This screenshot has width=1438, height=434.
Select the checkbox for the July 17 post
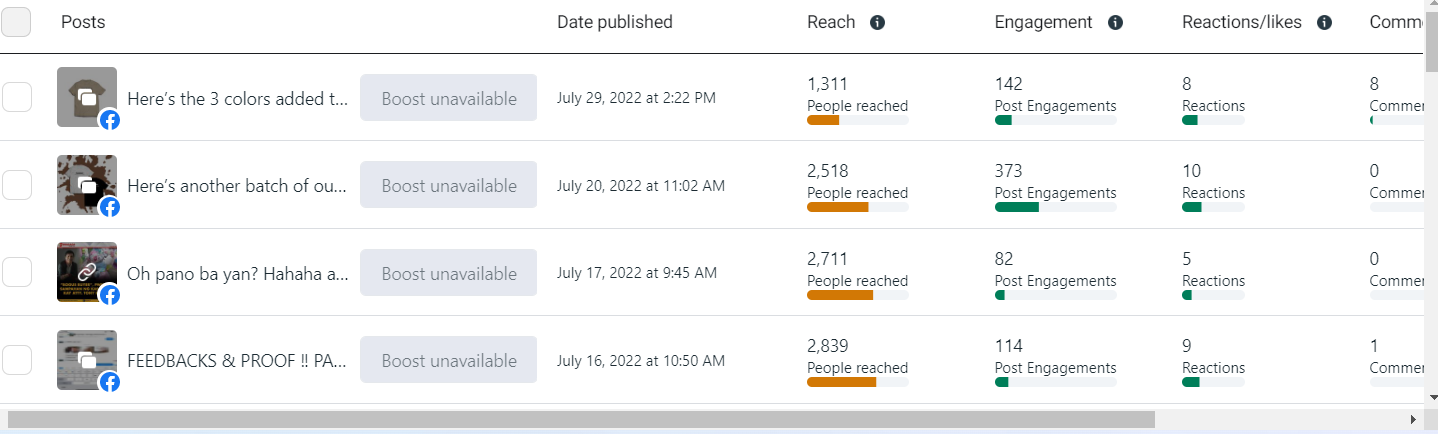(x=16, y=272)
